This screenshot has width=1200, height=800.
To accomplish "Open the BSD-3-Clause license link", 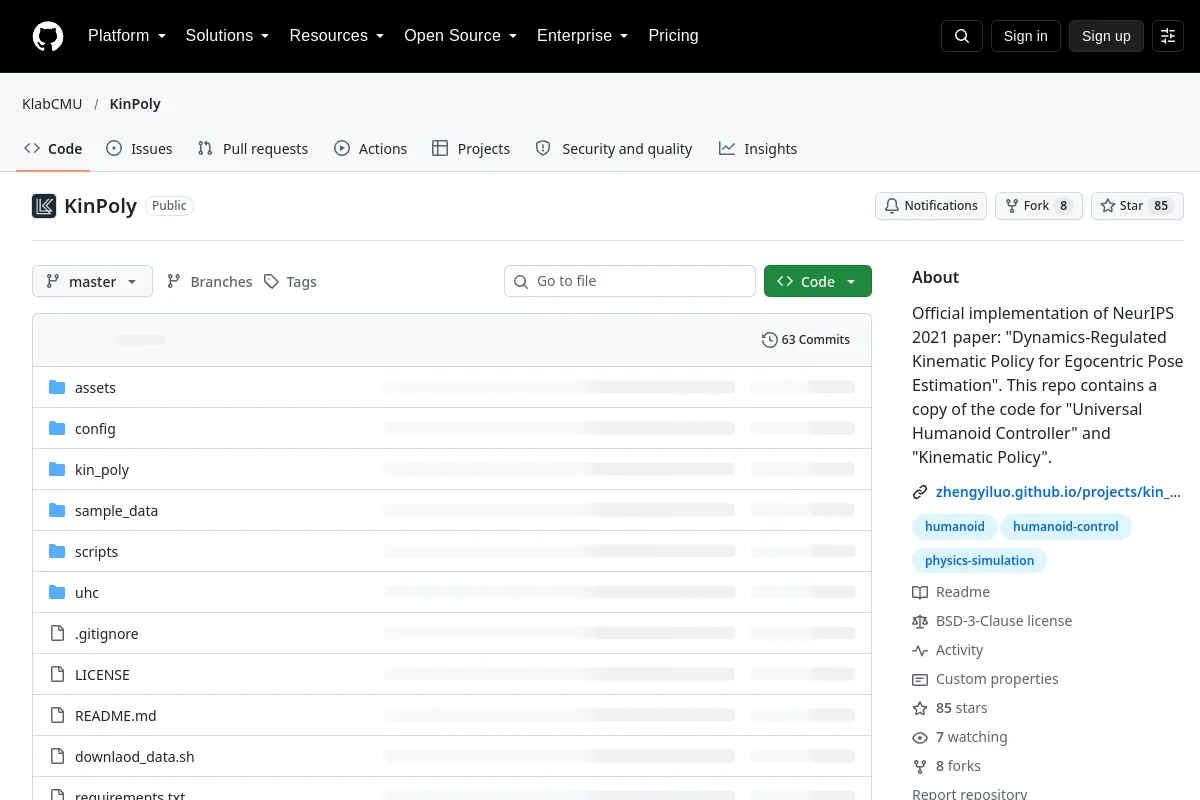I will (1004, 621).
